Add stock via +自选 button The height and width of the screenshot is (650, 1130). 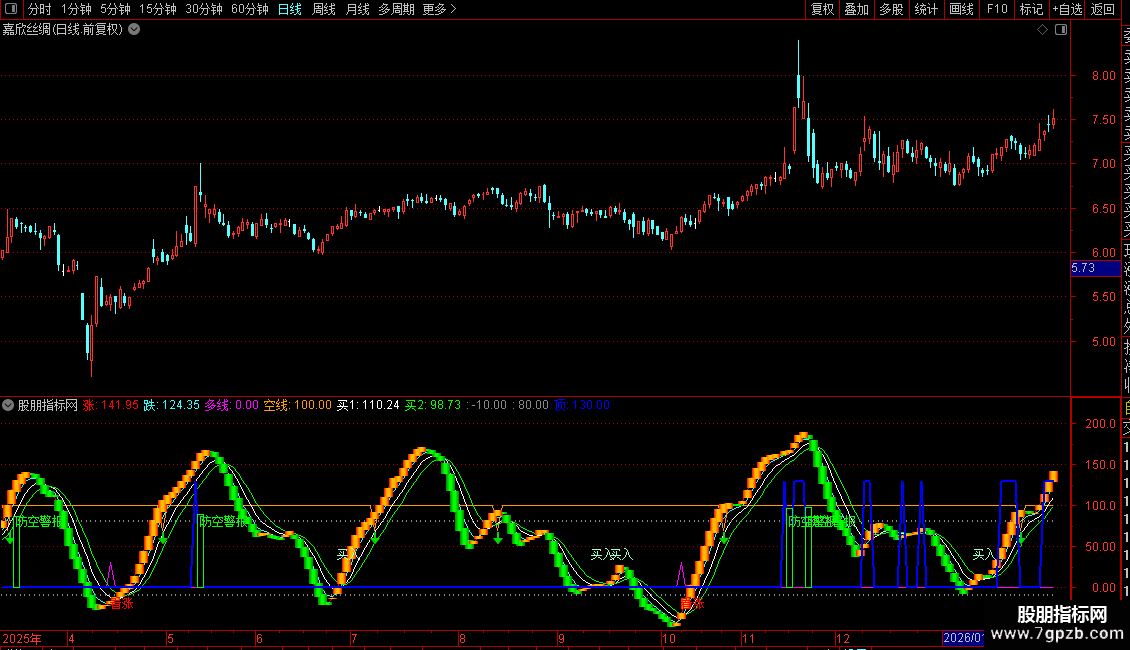(x=1067, y=10)
